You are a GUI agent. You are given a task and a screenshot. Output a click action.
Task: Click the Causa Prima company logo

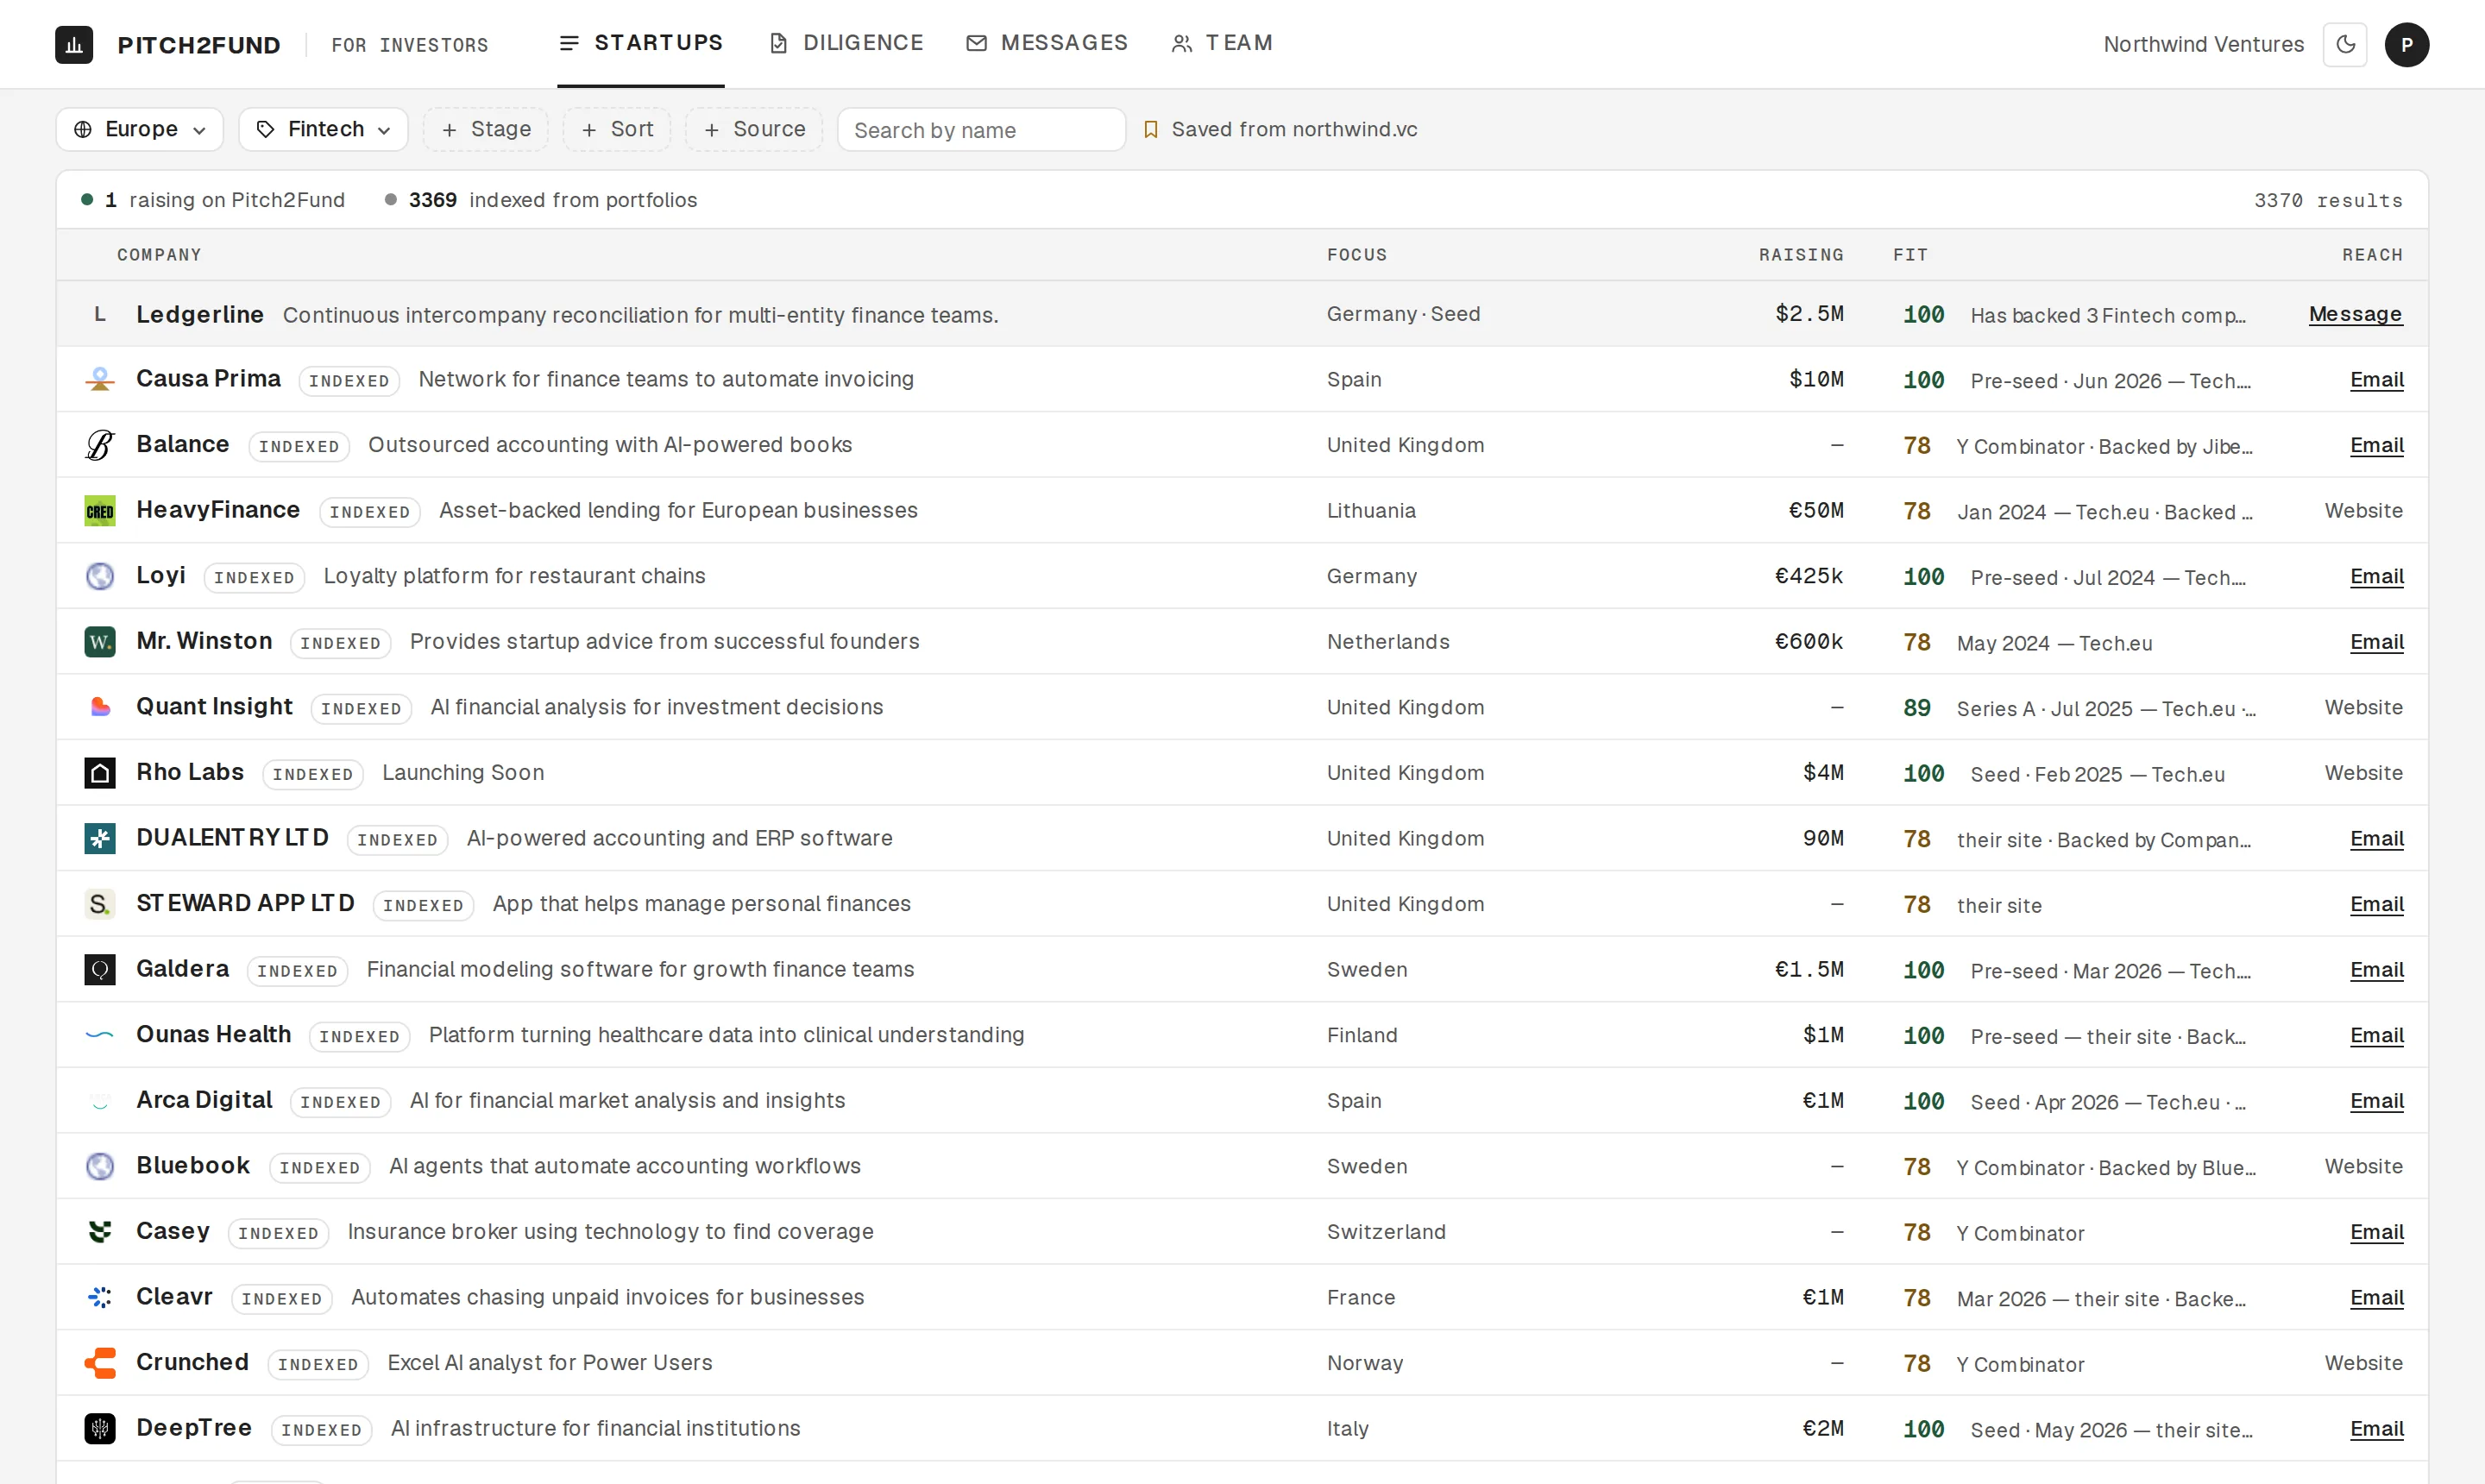click(x=100, y=380)
